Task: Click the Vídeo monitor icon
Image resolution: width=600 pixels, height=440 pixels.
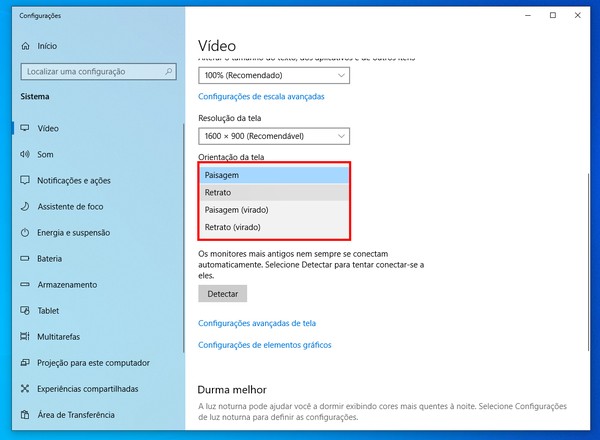Action: [x=25, y=128]
